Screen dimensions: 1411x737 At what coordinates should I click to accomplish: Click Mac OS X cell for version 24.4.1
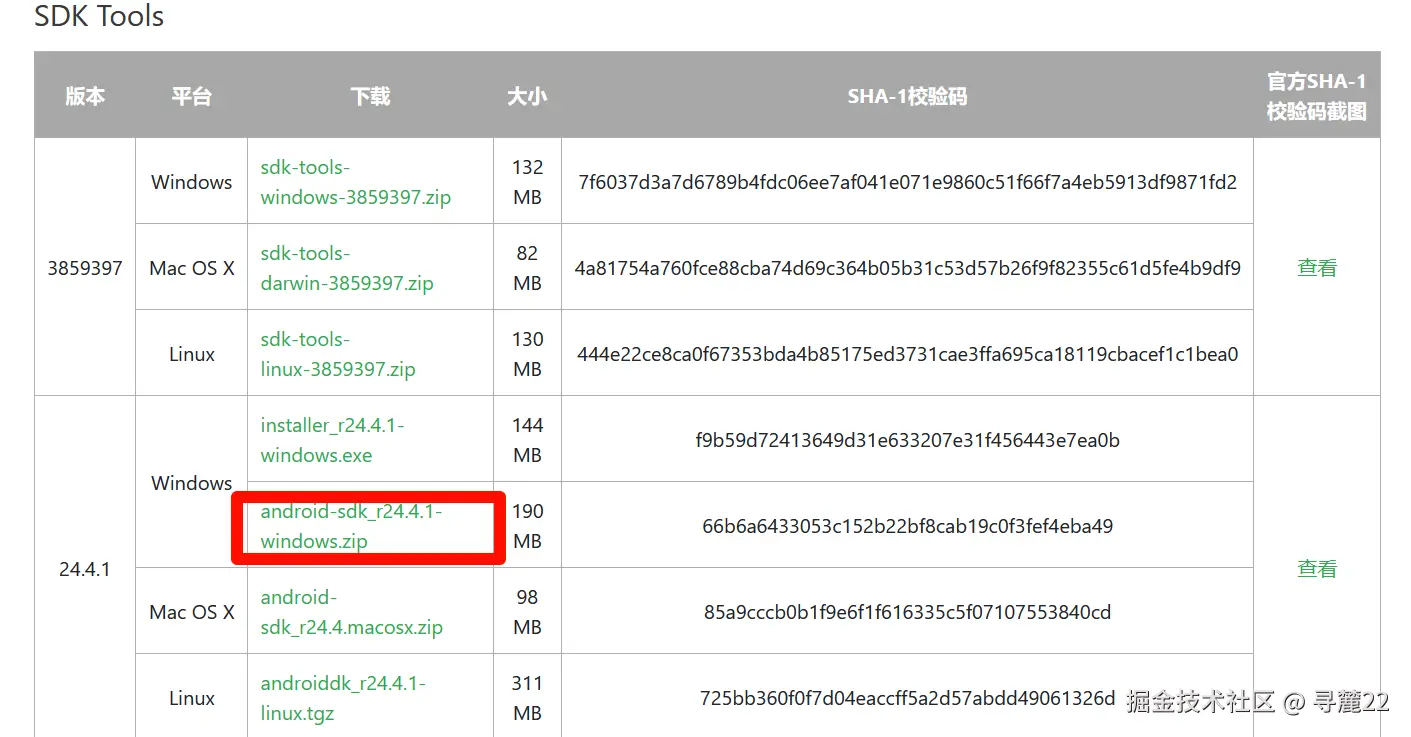coord(191,612)
